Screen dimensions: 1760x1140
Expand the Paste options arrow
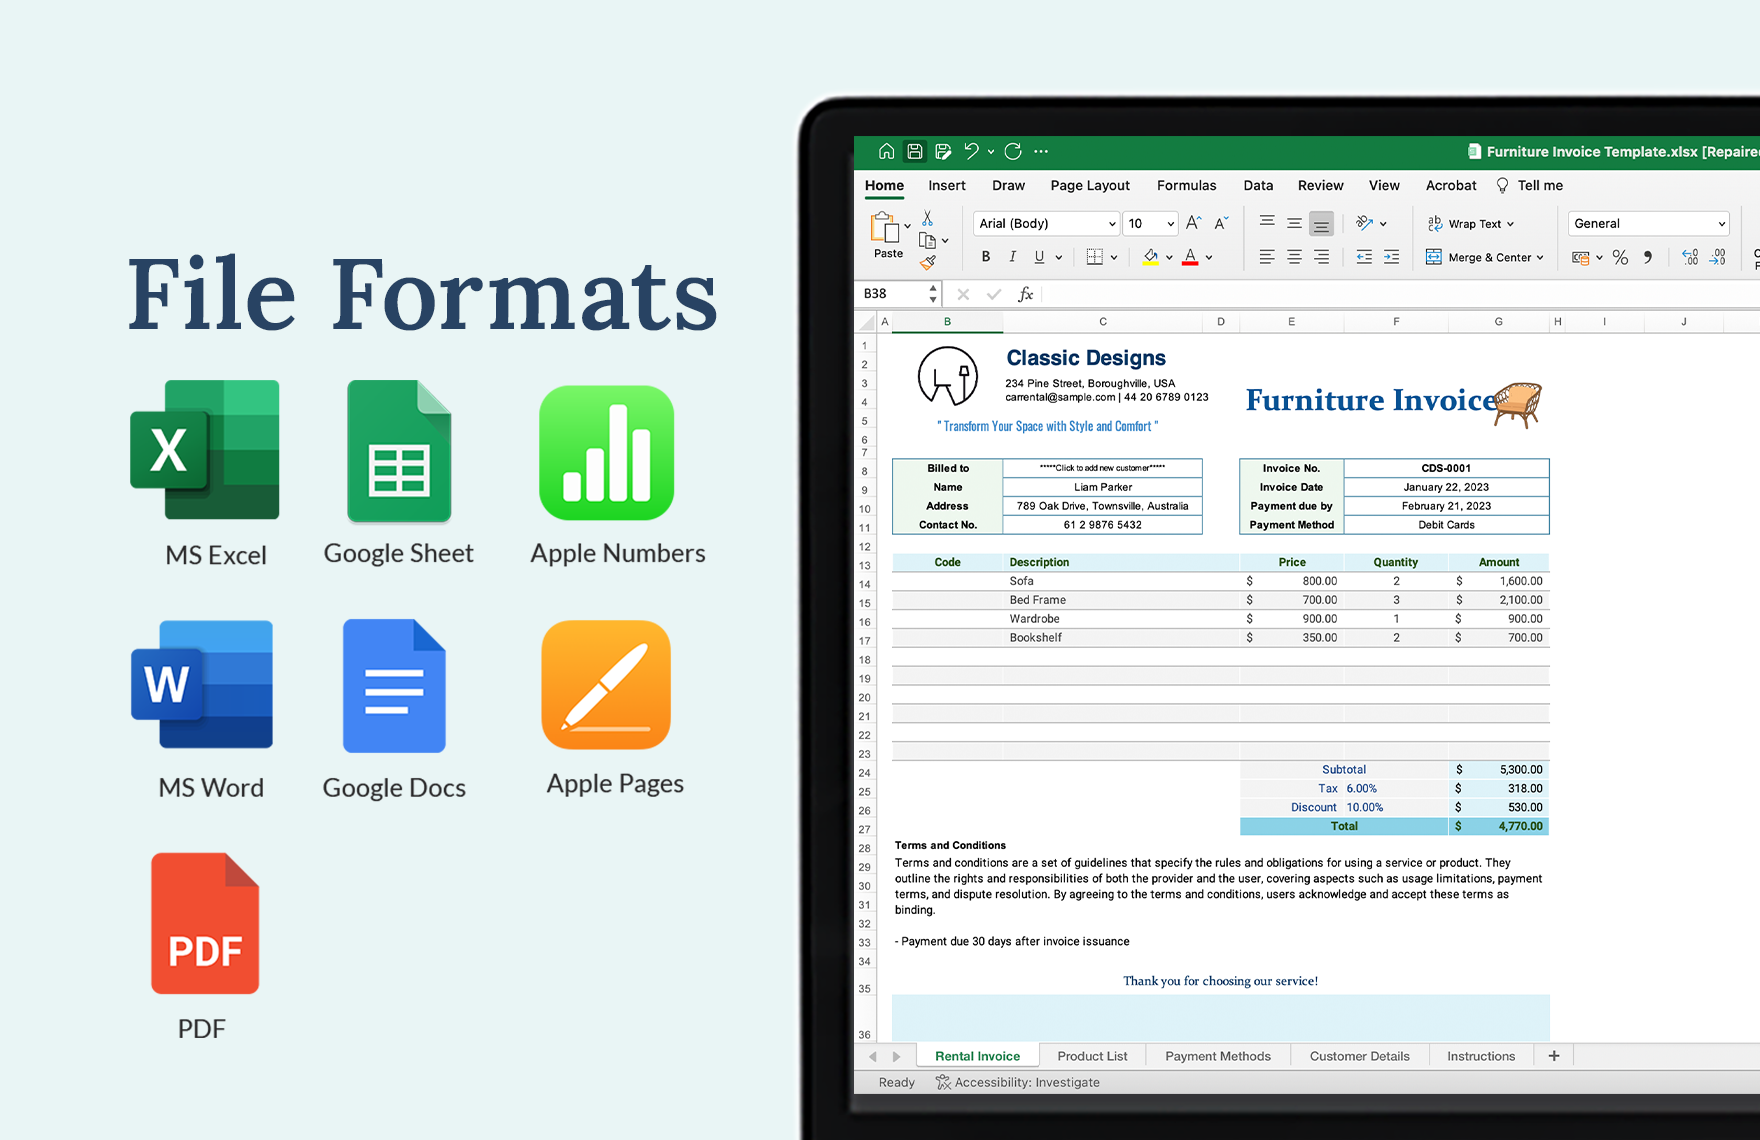pos(907,226)
